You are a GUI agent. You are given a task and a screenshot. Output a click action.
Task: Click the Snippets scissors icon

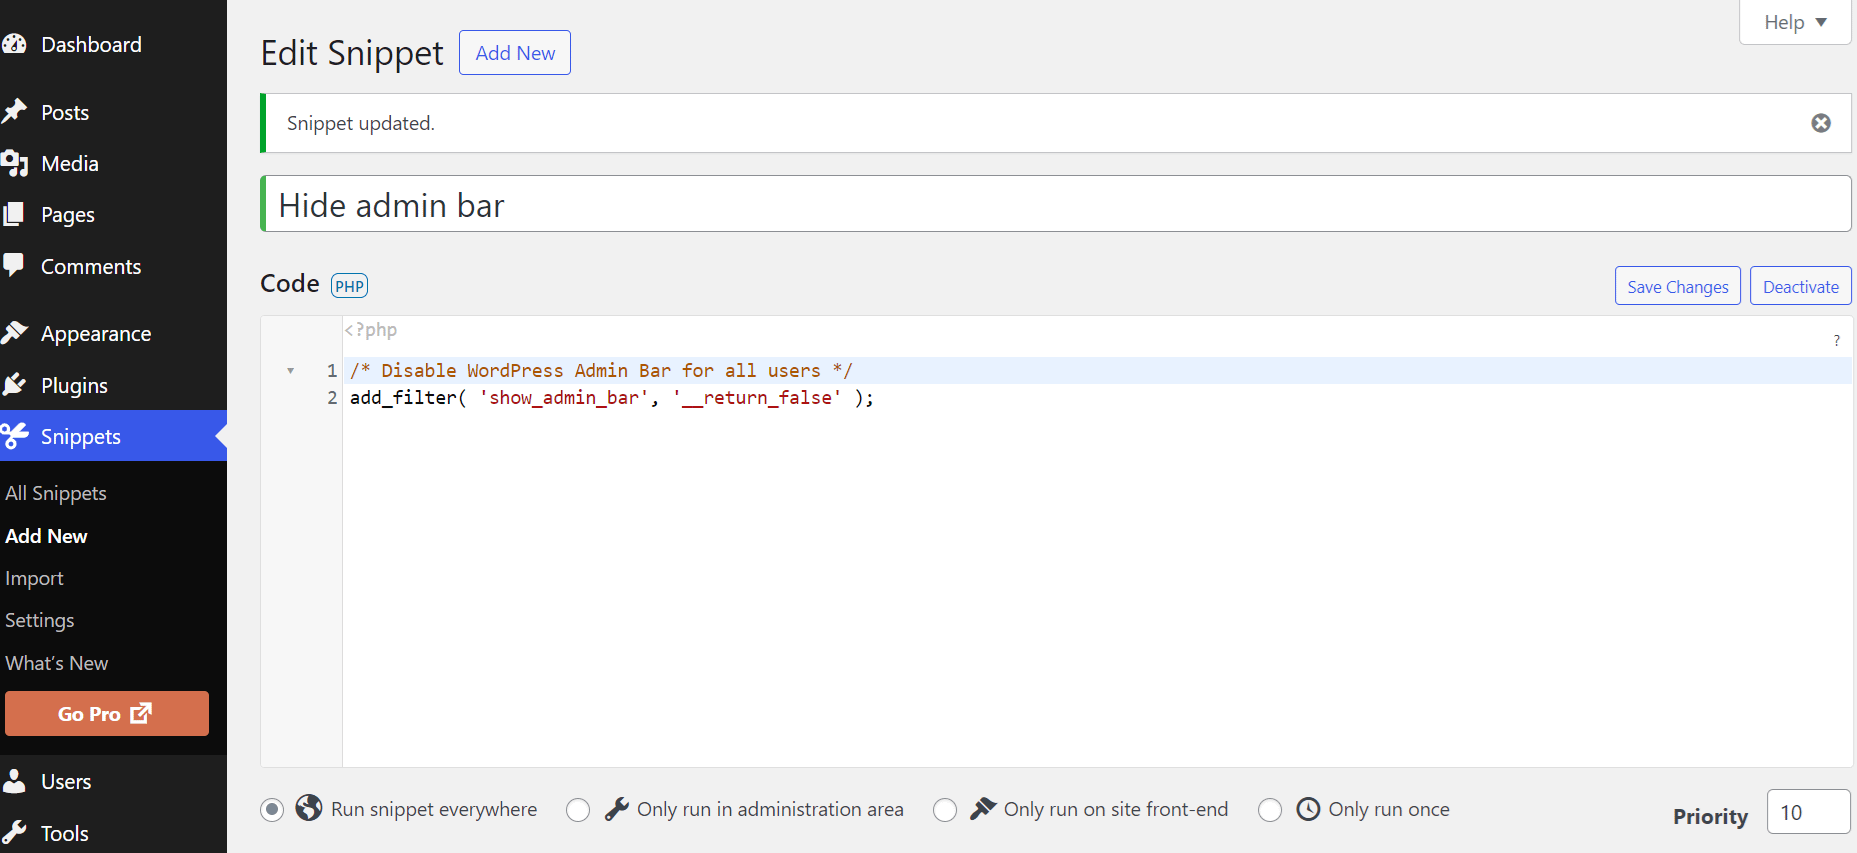click(x=14, y=436)
